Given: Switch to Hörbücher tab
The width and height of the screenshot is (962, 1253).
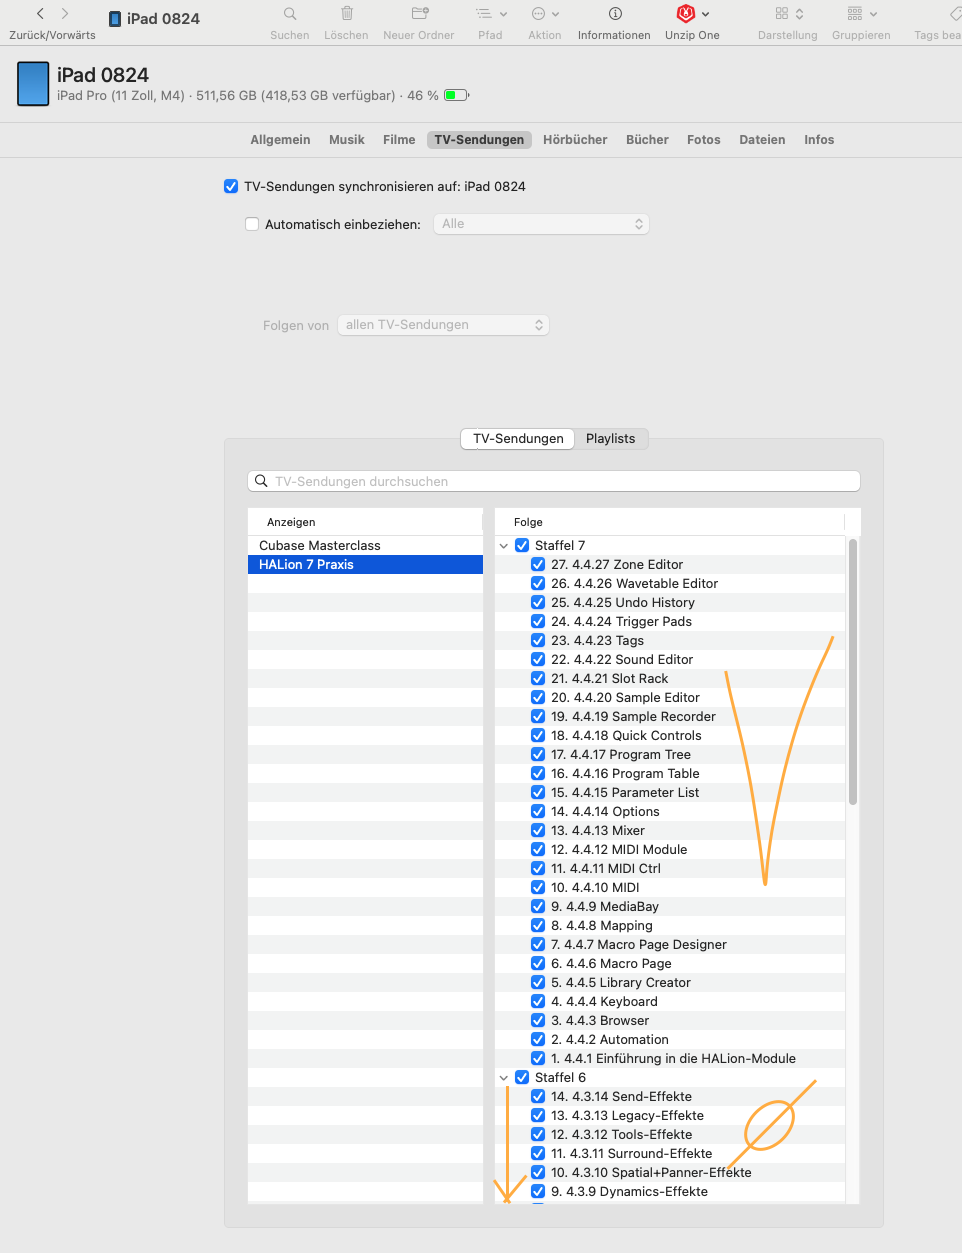Looking at the screenshot, I should (575, 140).
